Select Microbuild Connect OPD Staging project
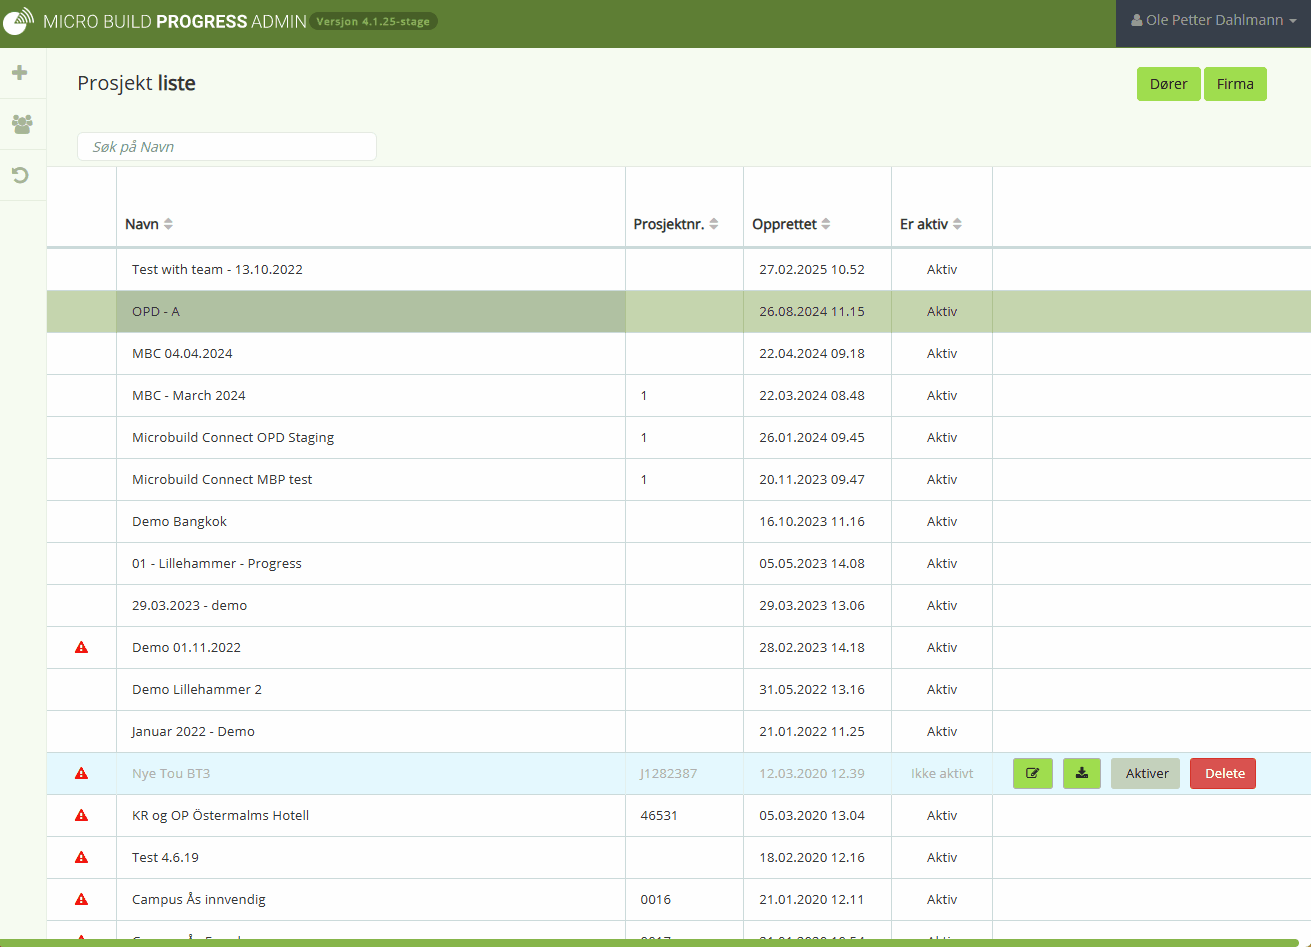 click(233, 437)
